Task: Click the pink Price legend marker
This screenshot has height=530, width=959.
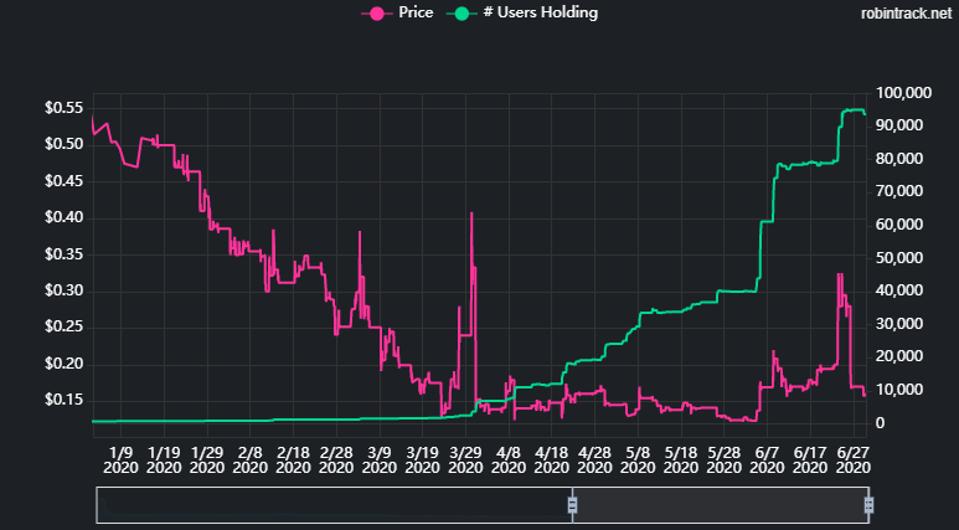Action: 376,13
